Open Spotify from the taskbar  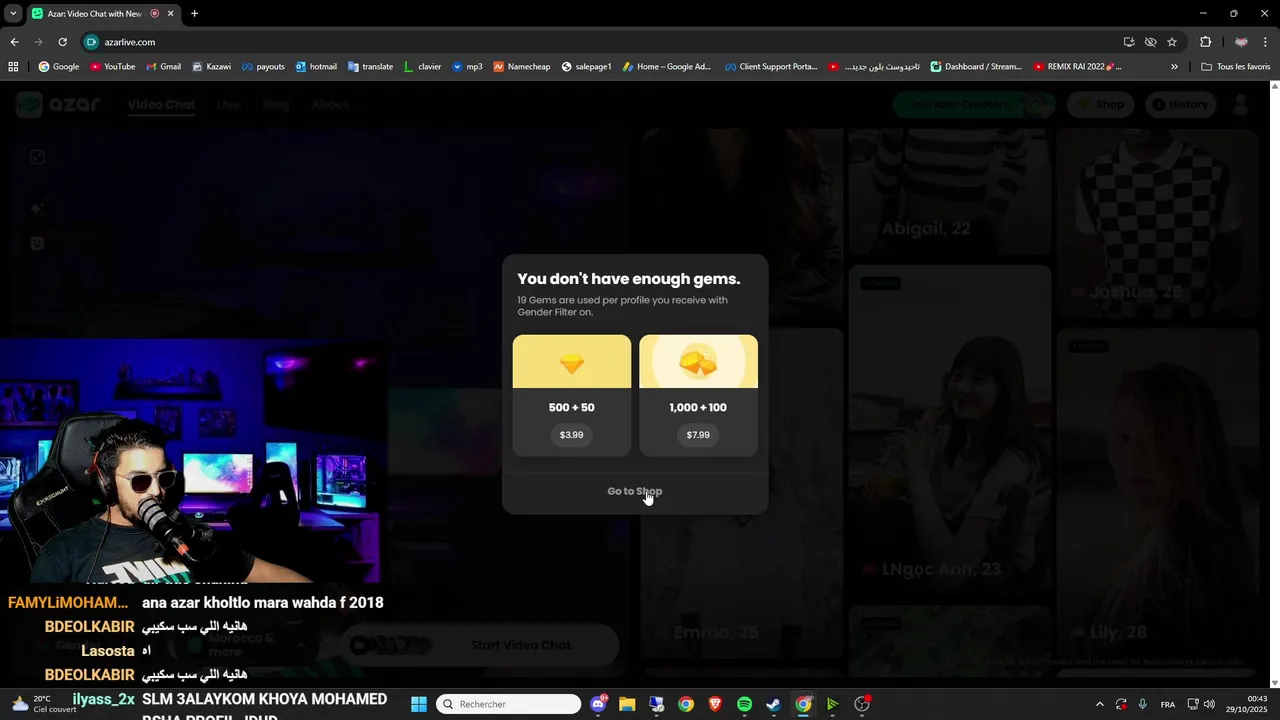[744, 704]
